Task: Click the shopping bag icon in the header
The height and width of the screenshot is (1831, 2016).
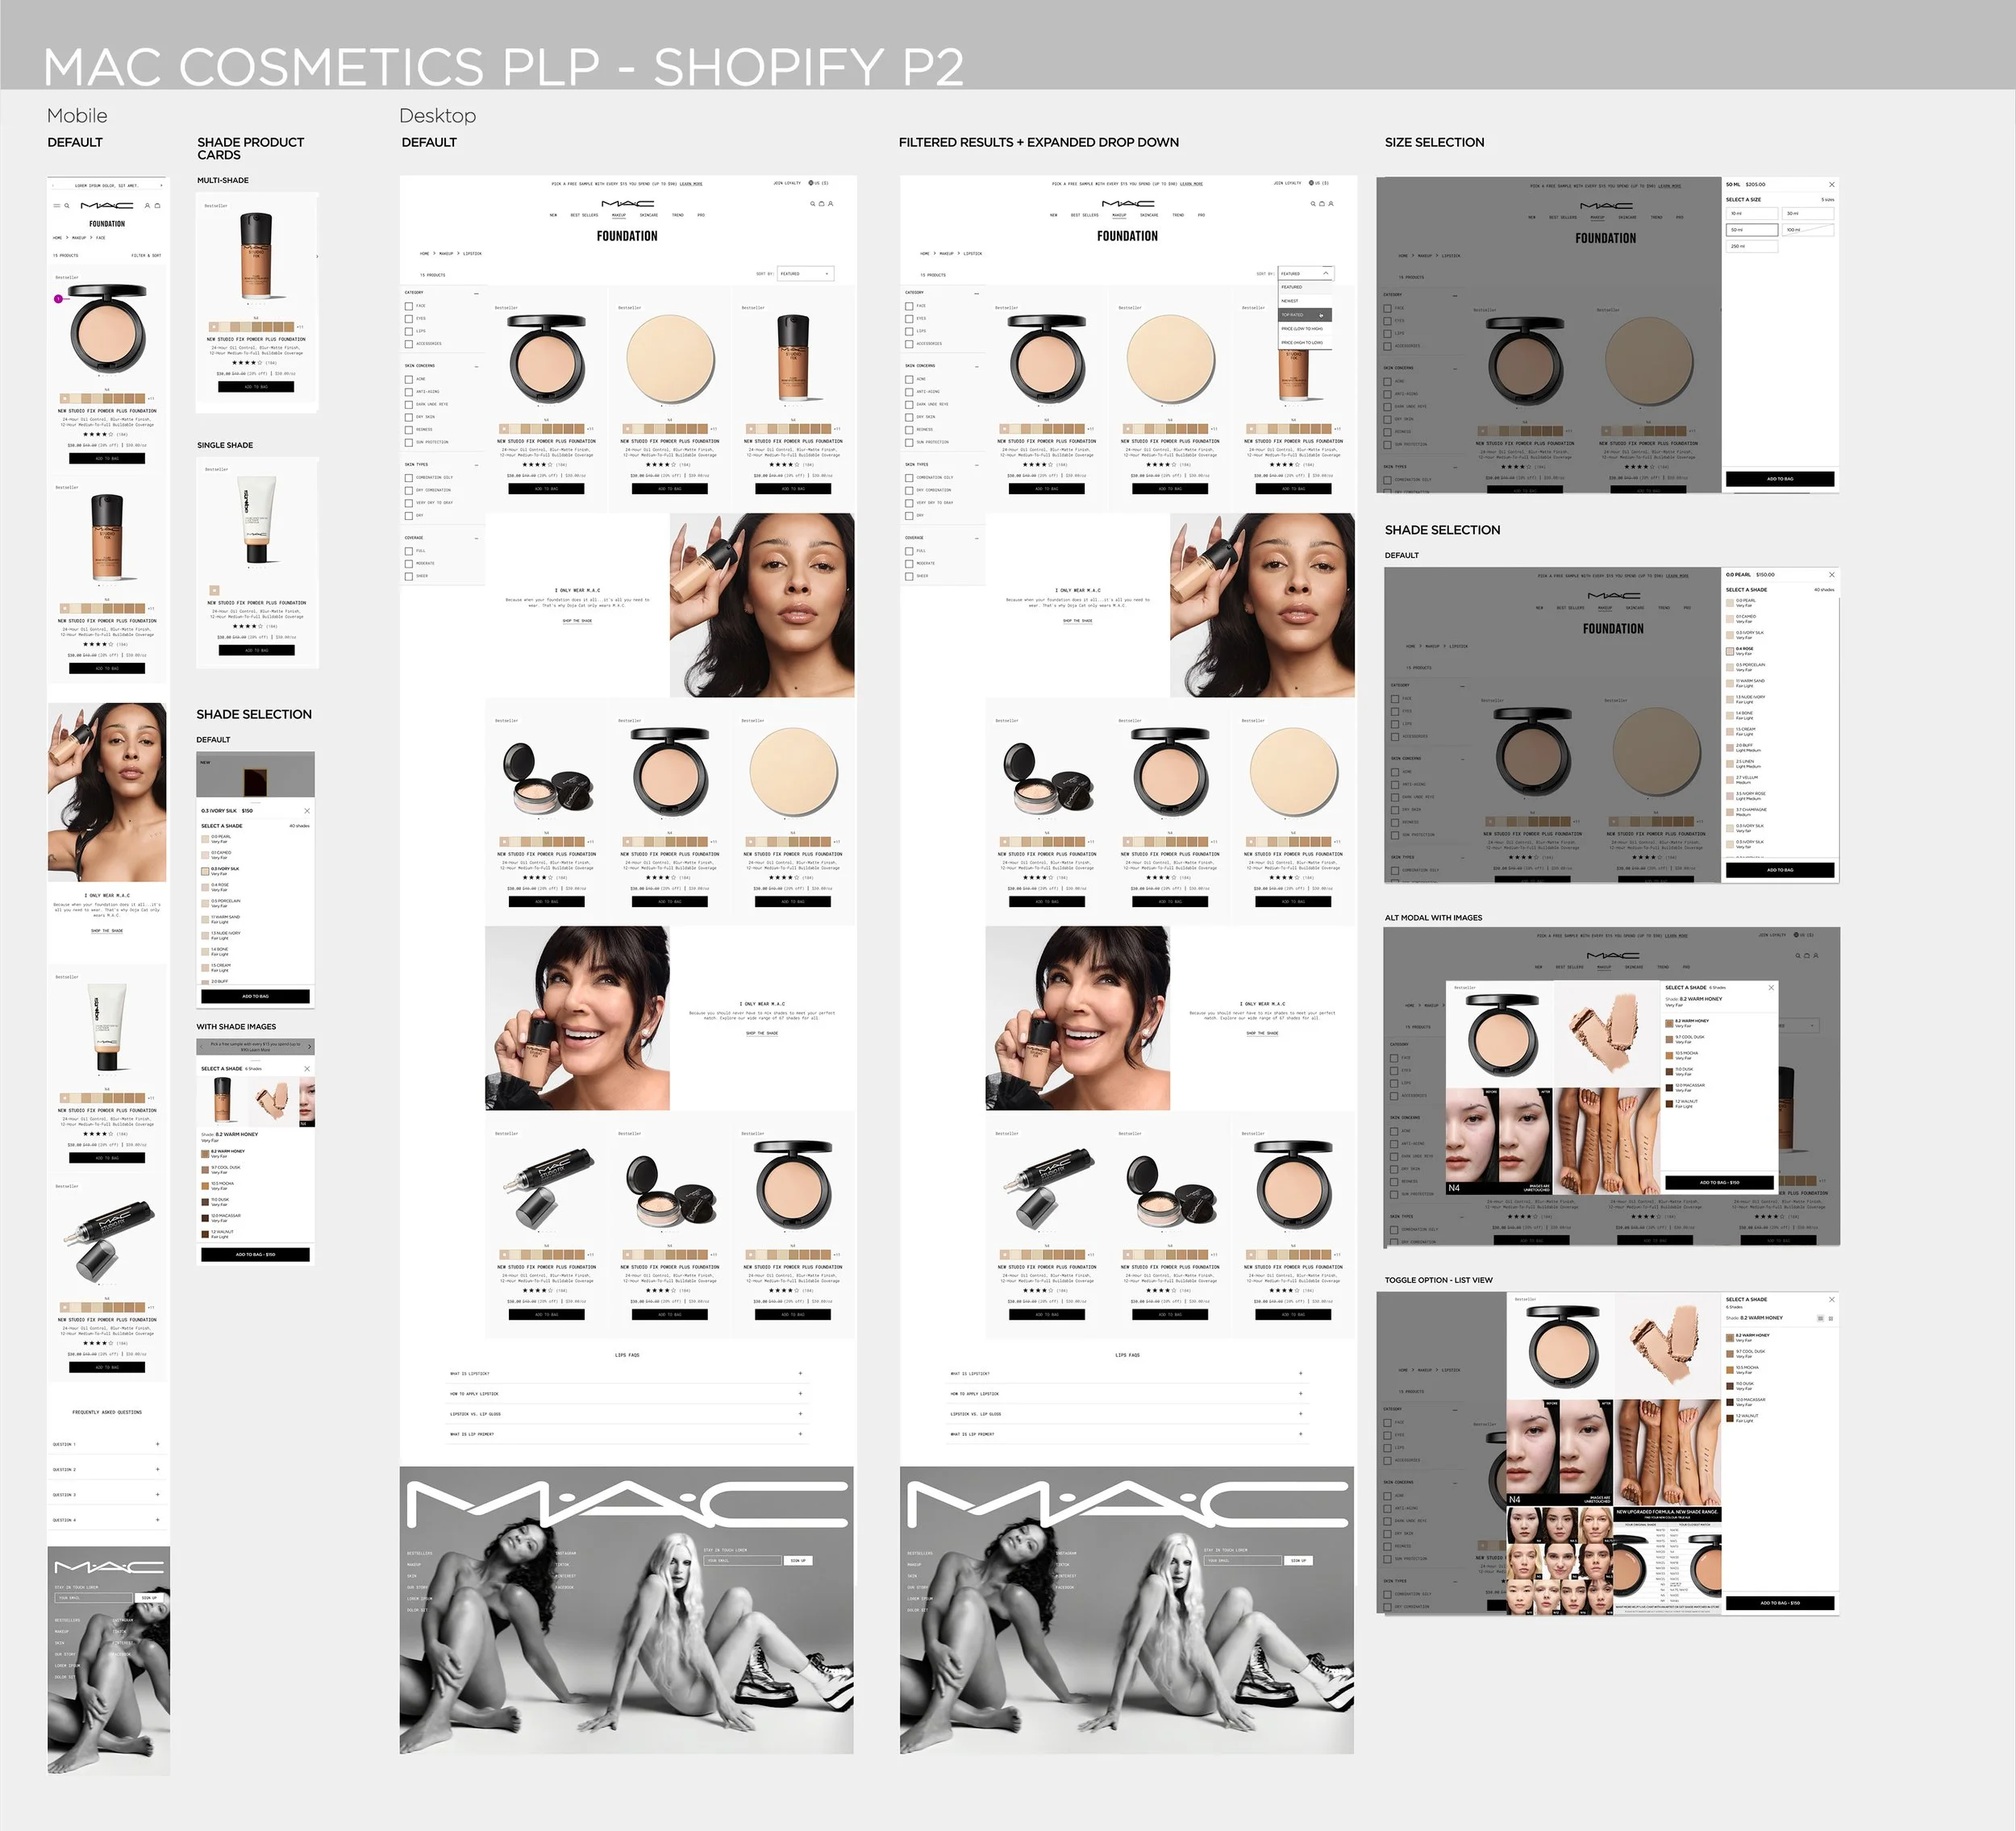Action: coord(822,203)
